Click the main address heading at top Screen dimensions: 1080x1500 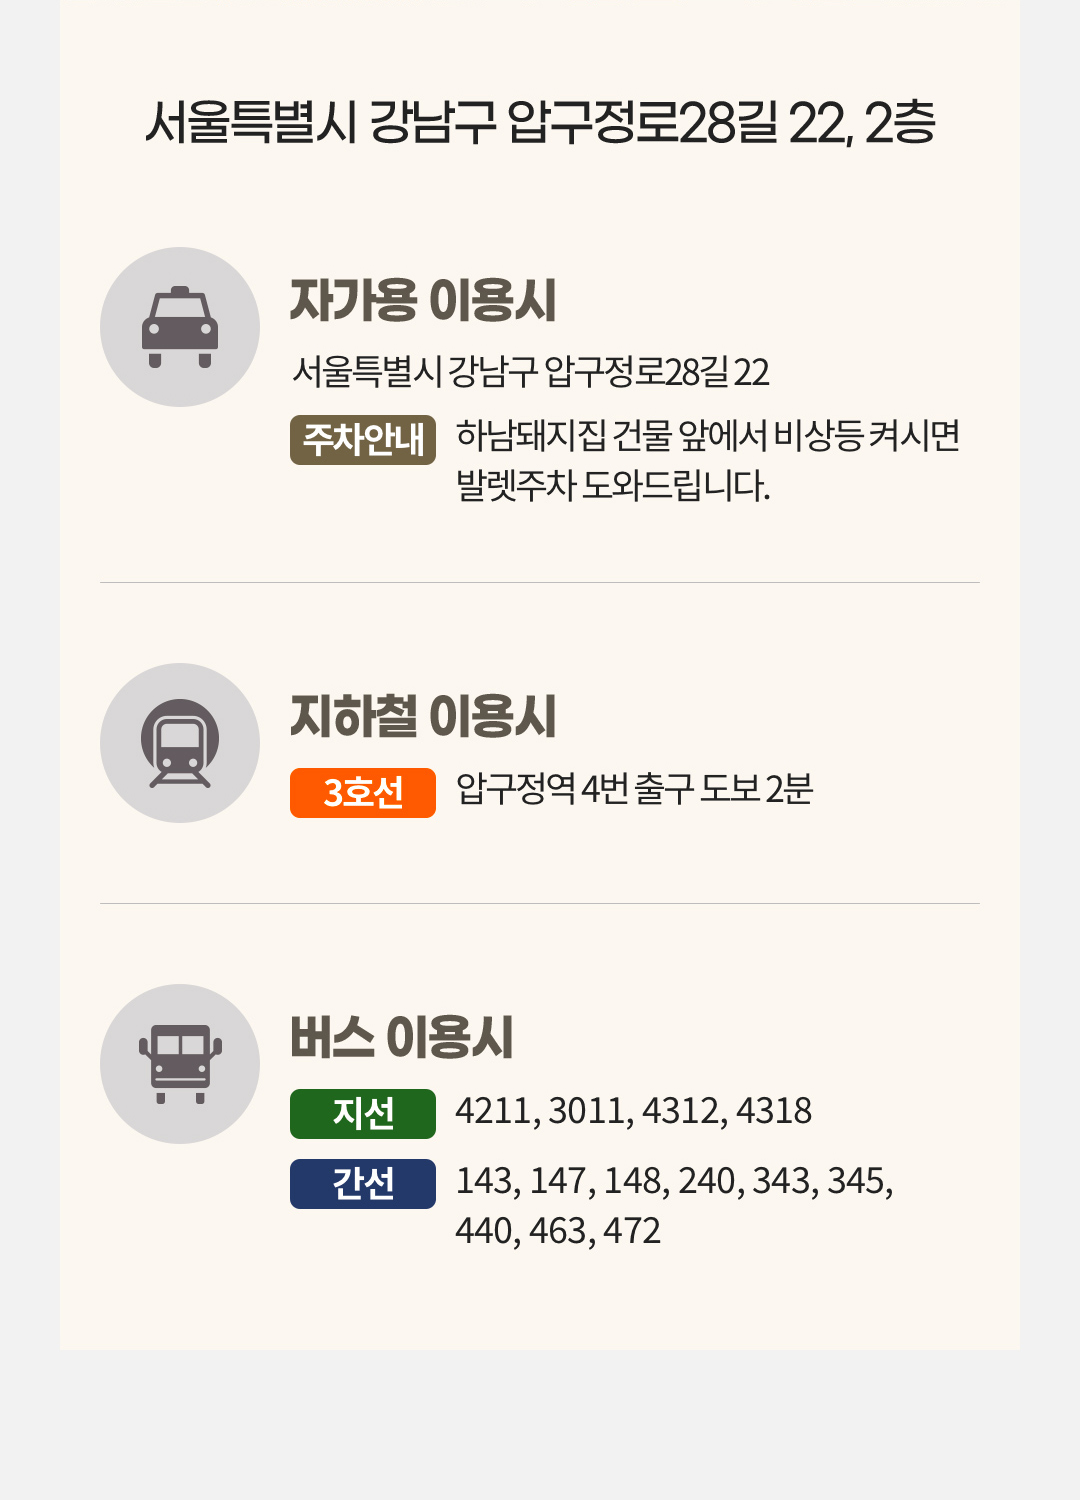coord(540,123)
